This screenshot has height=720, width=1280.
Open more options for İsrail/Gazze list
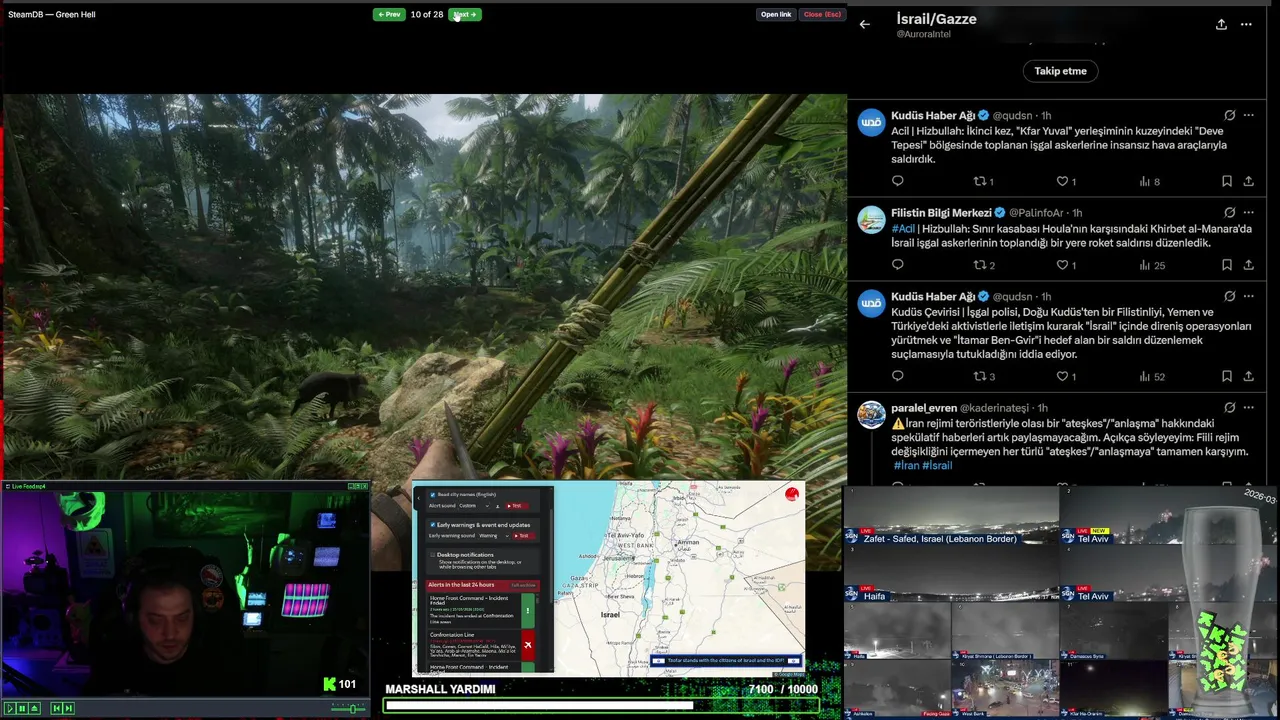pos(1246,24)
